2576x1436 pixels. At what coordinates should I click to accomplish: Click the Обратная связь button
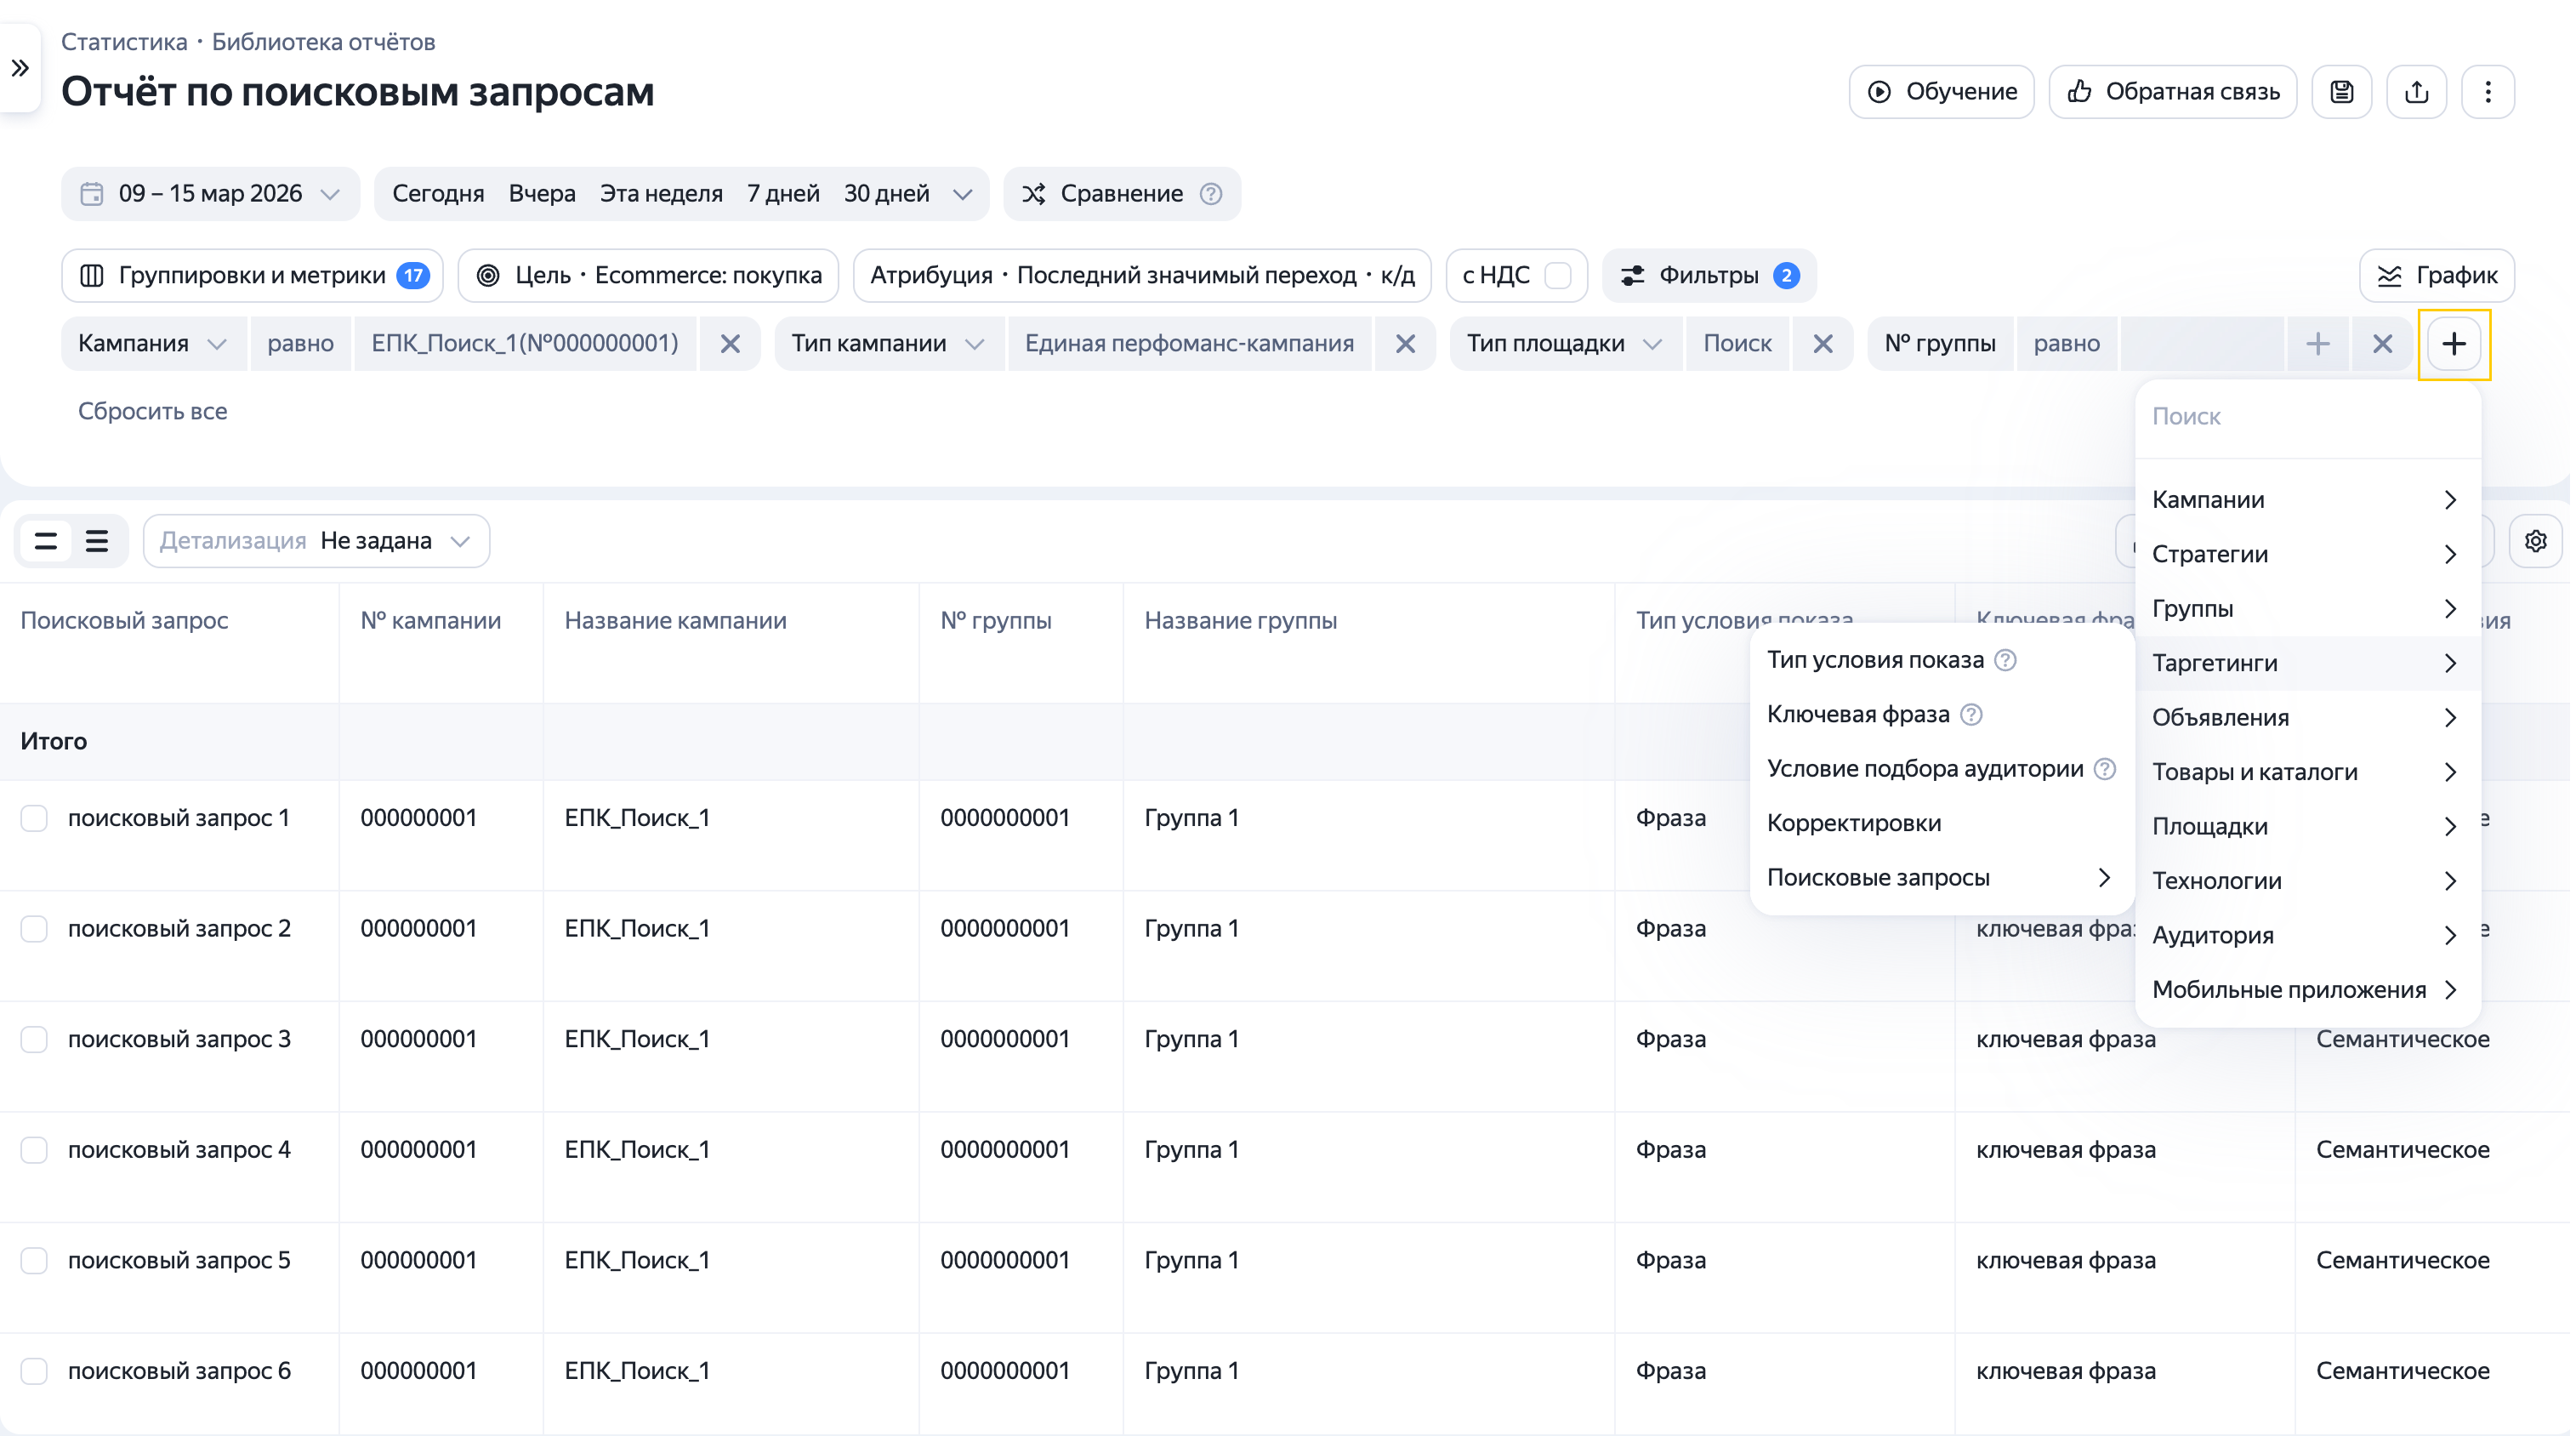2172,92
